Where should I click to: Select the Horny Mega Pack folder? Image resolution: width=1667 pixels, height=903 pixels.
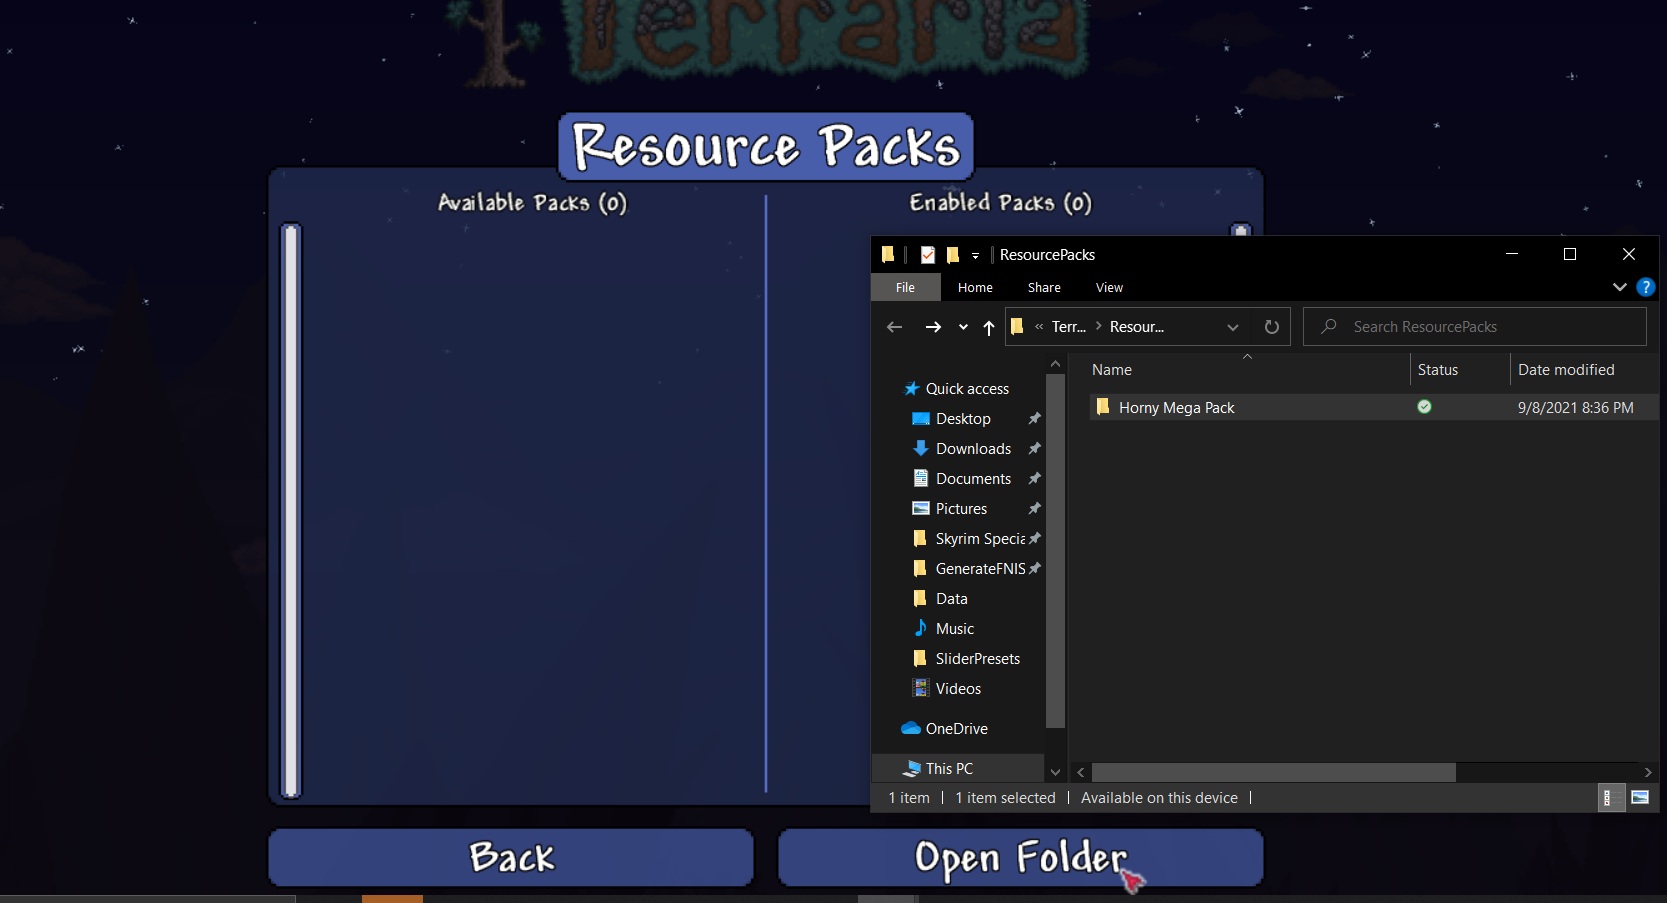tap(1177, 408)
